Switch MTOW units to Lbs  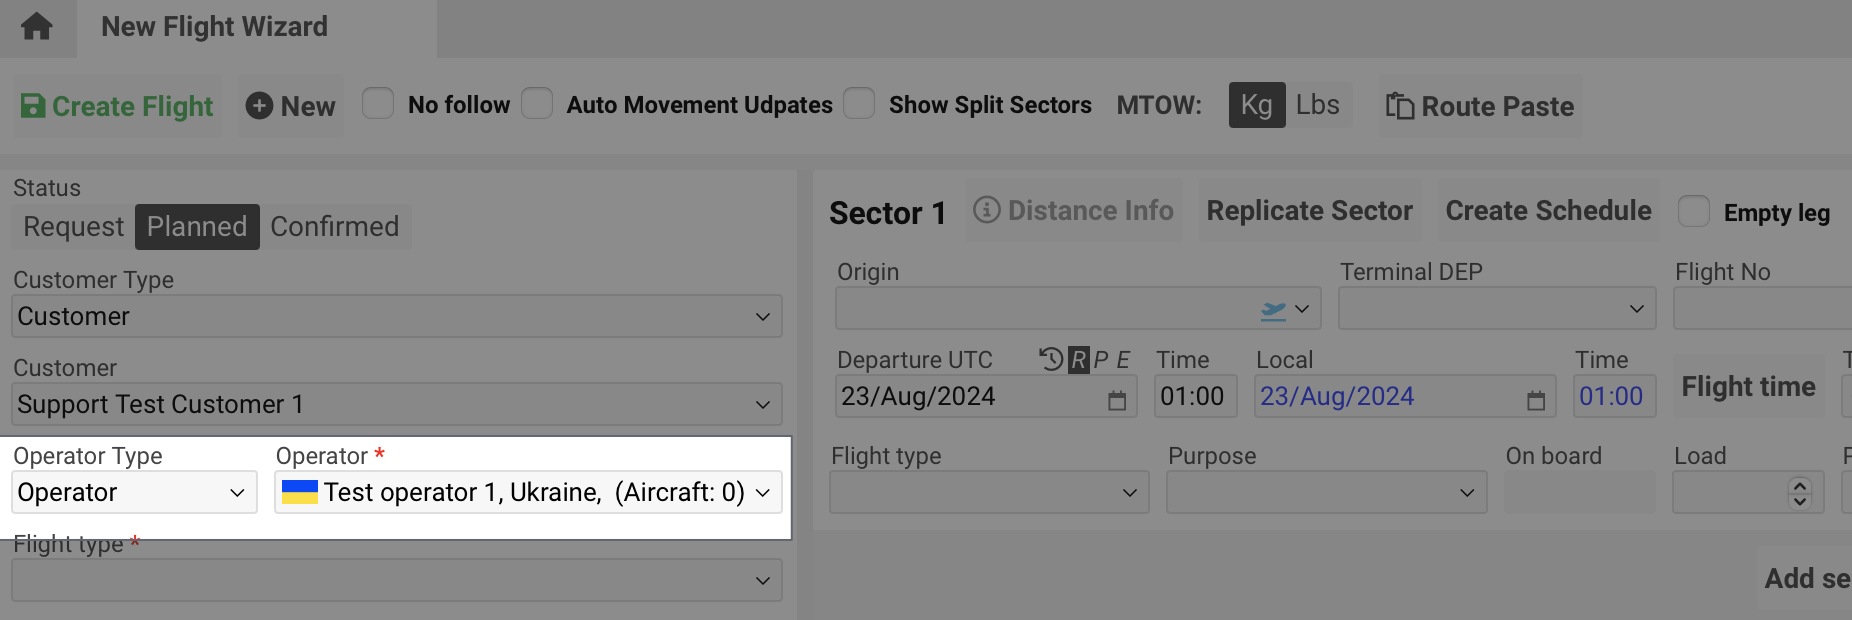click(x=1317, y=105)
